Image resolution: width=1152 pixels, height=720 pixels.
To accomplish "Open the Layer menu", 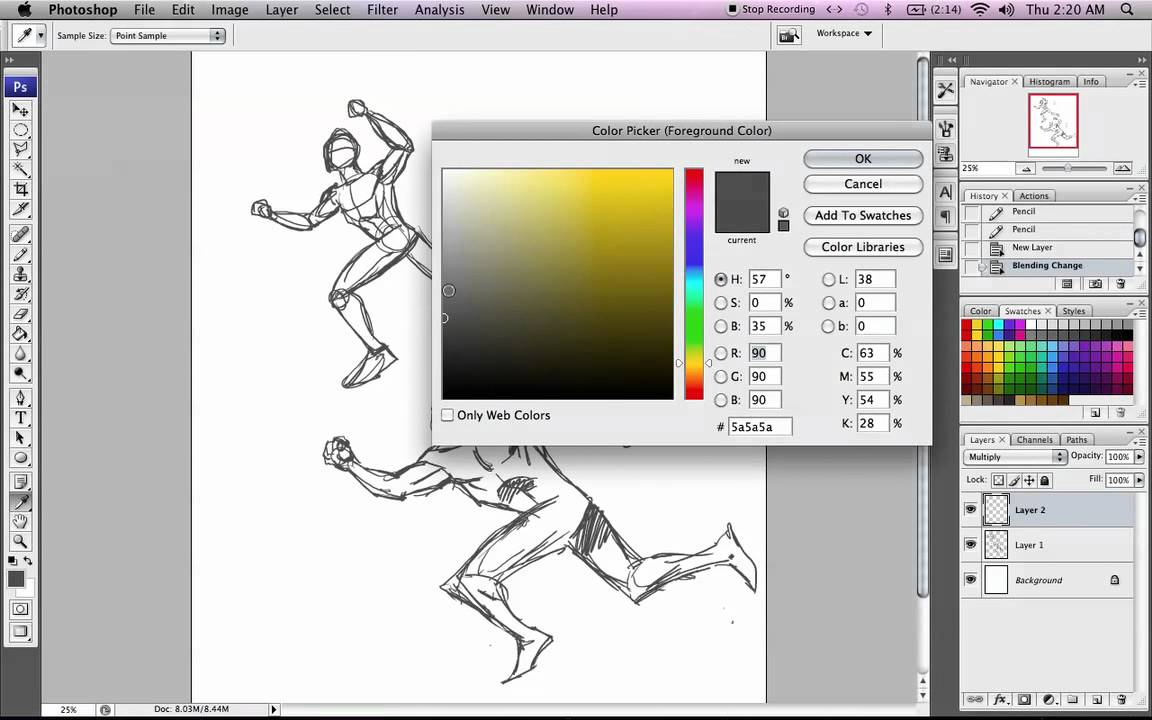I will pyautogui.click(x=281, y=10).
